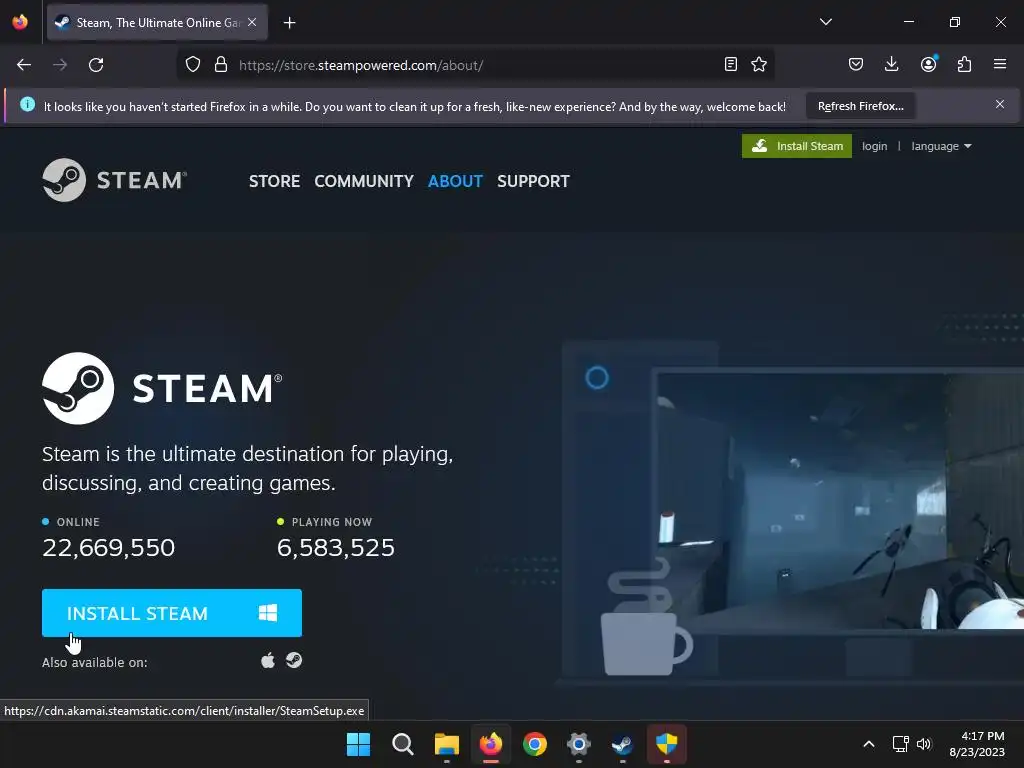Launch Google Chrome from the taskbar
This screenshot has height=768, width=1024.
(x=534, y=744)
